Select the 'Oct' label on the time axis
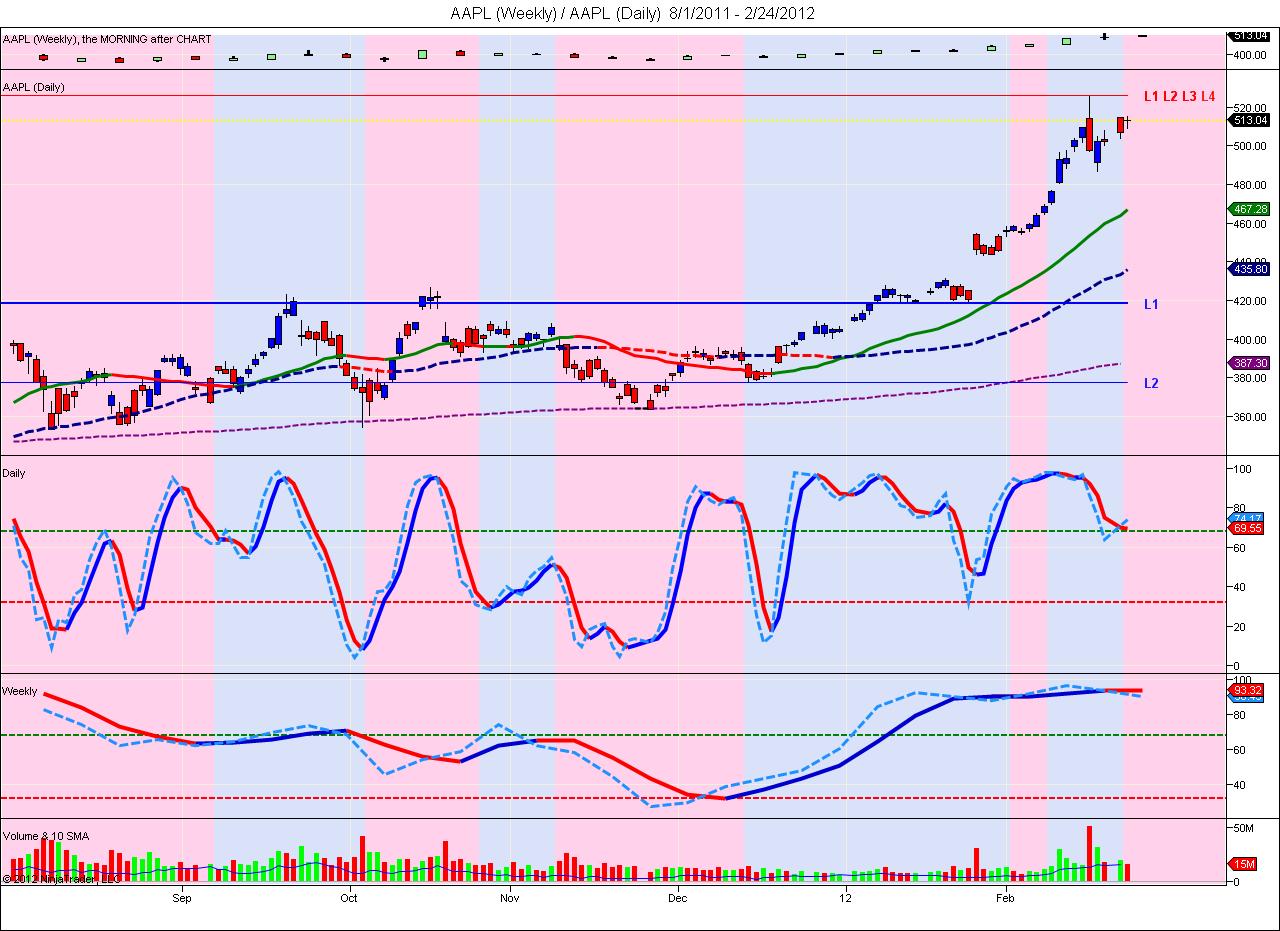 pyautogui.click(x=349, y=899)
